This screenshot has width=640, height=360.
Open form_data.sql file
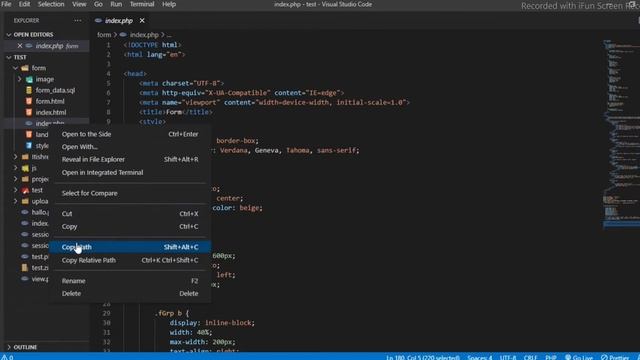coord(55,90)
